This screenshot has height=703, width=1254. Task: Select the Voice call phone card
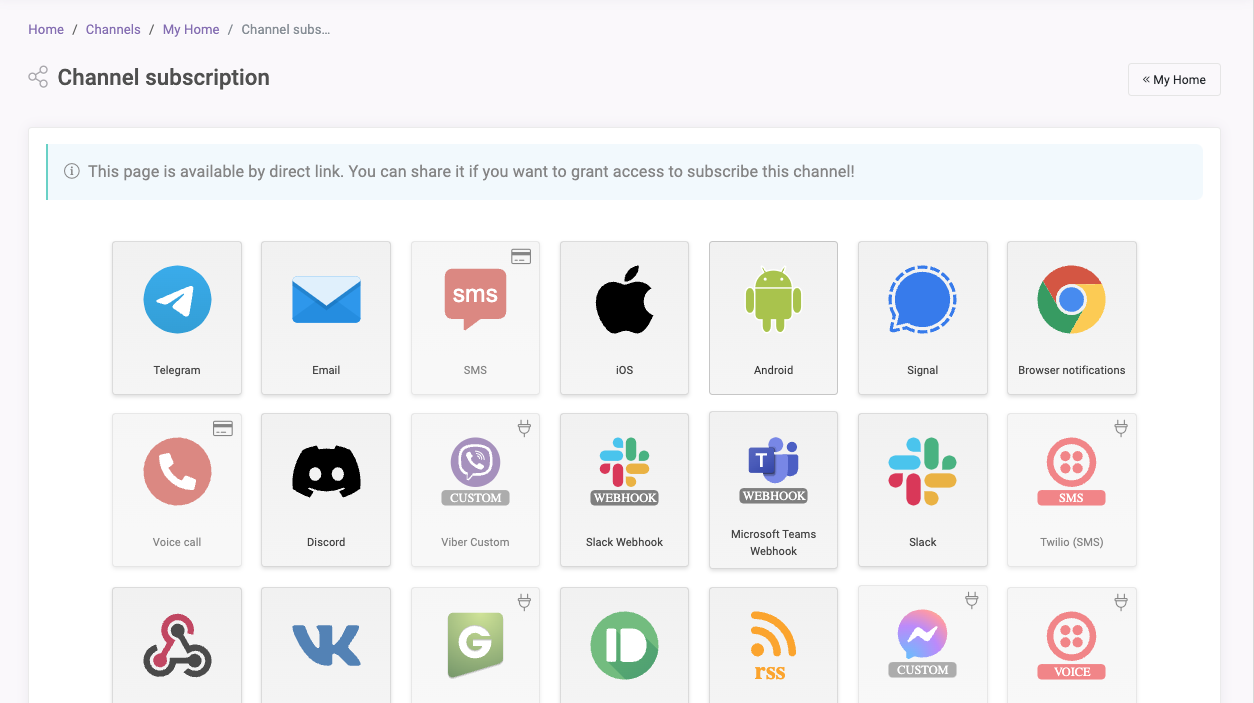point(177,490)
